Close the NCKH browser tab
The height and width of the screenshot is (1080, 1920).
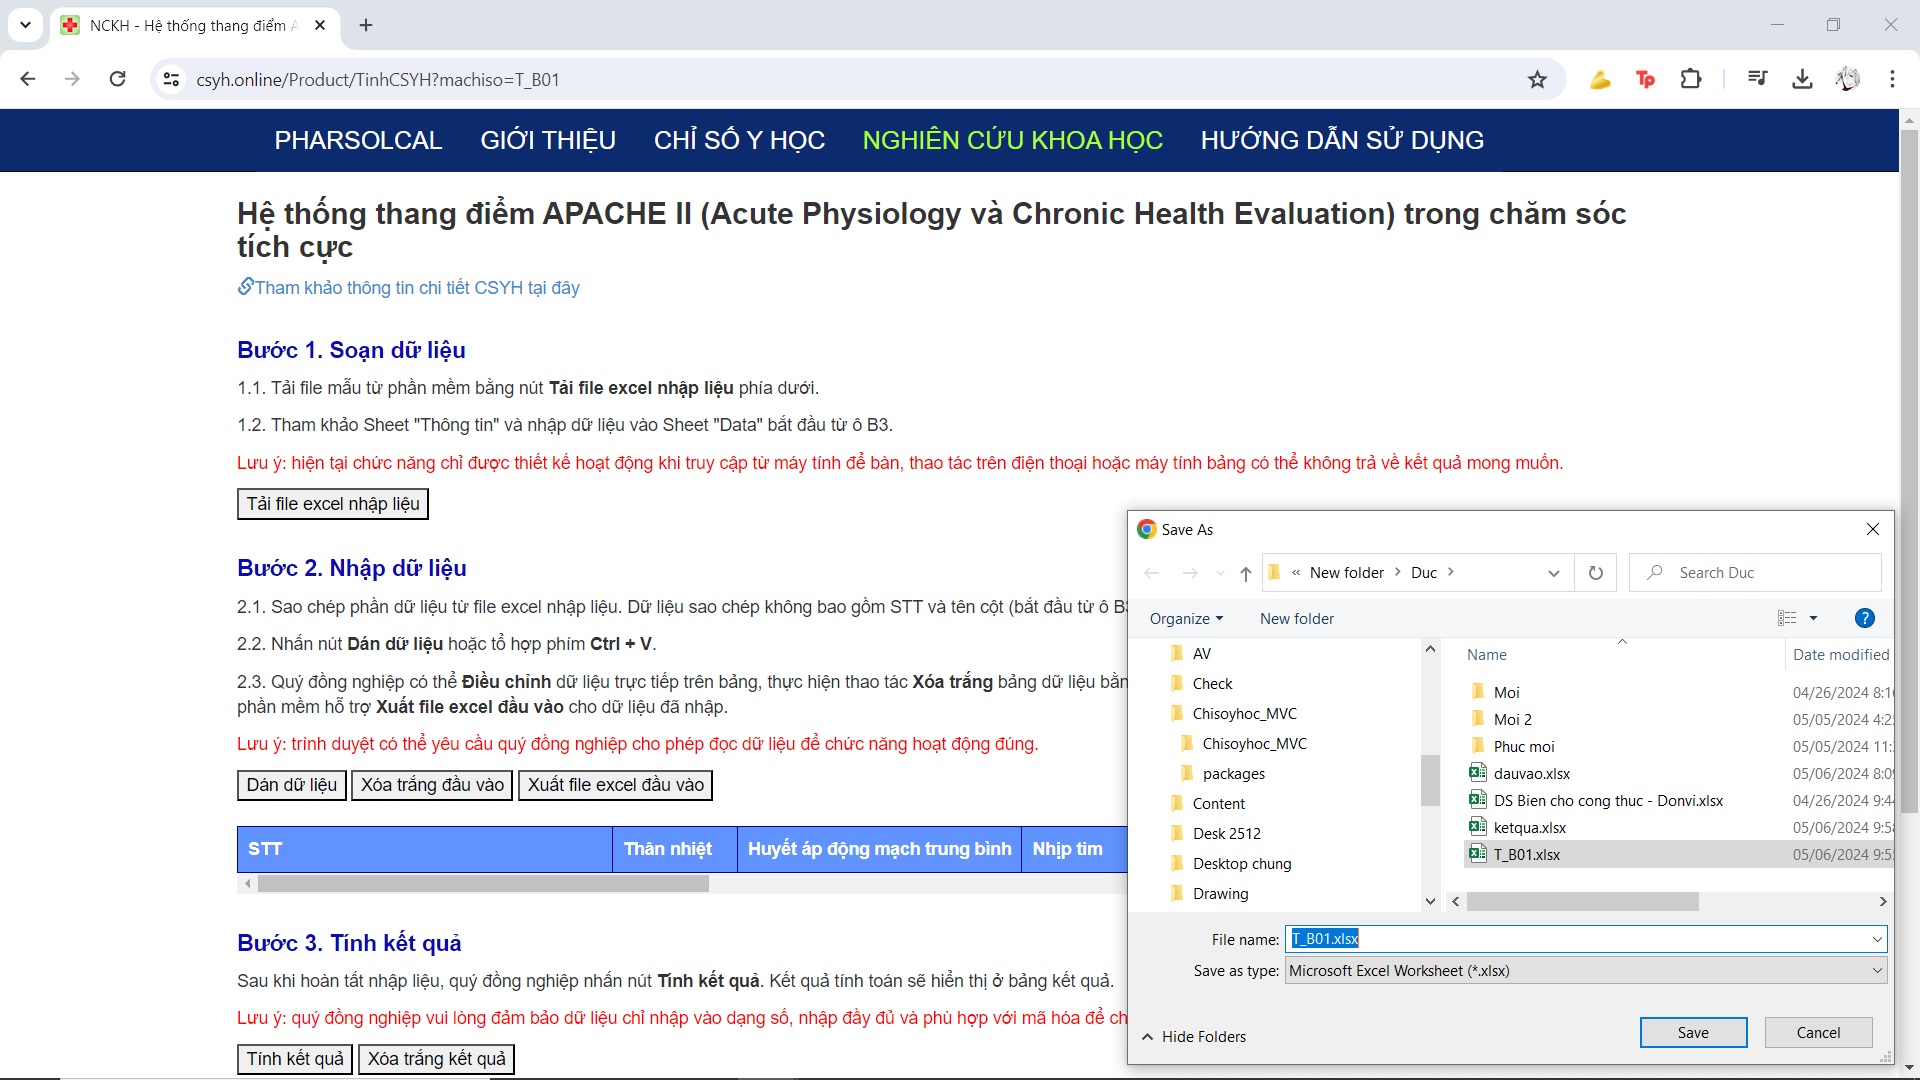click(320, 25)
